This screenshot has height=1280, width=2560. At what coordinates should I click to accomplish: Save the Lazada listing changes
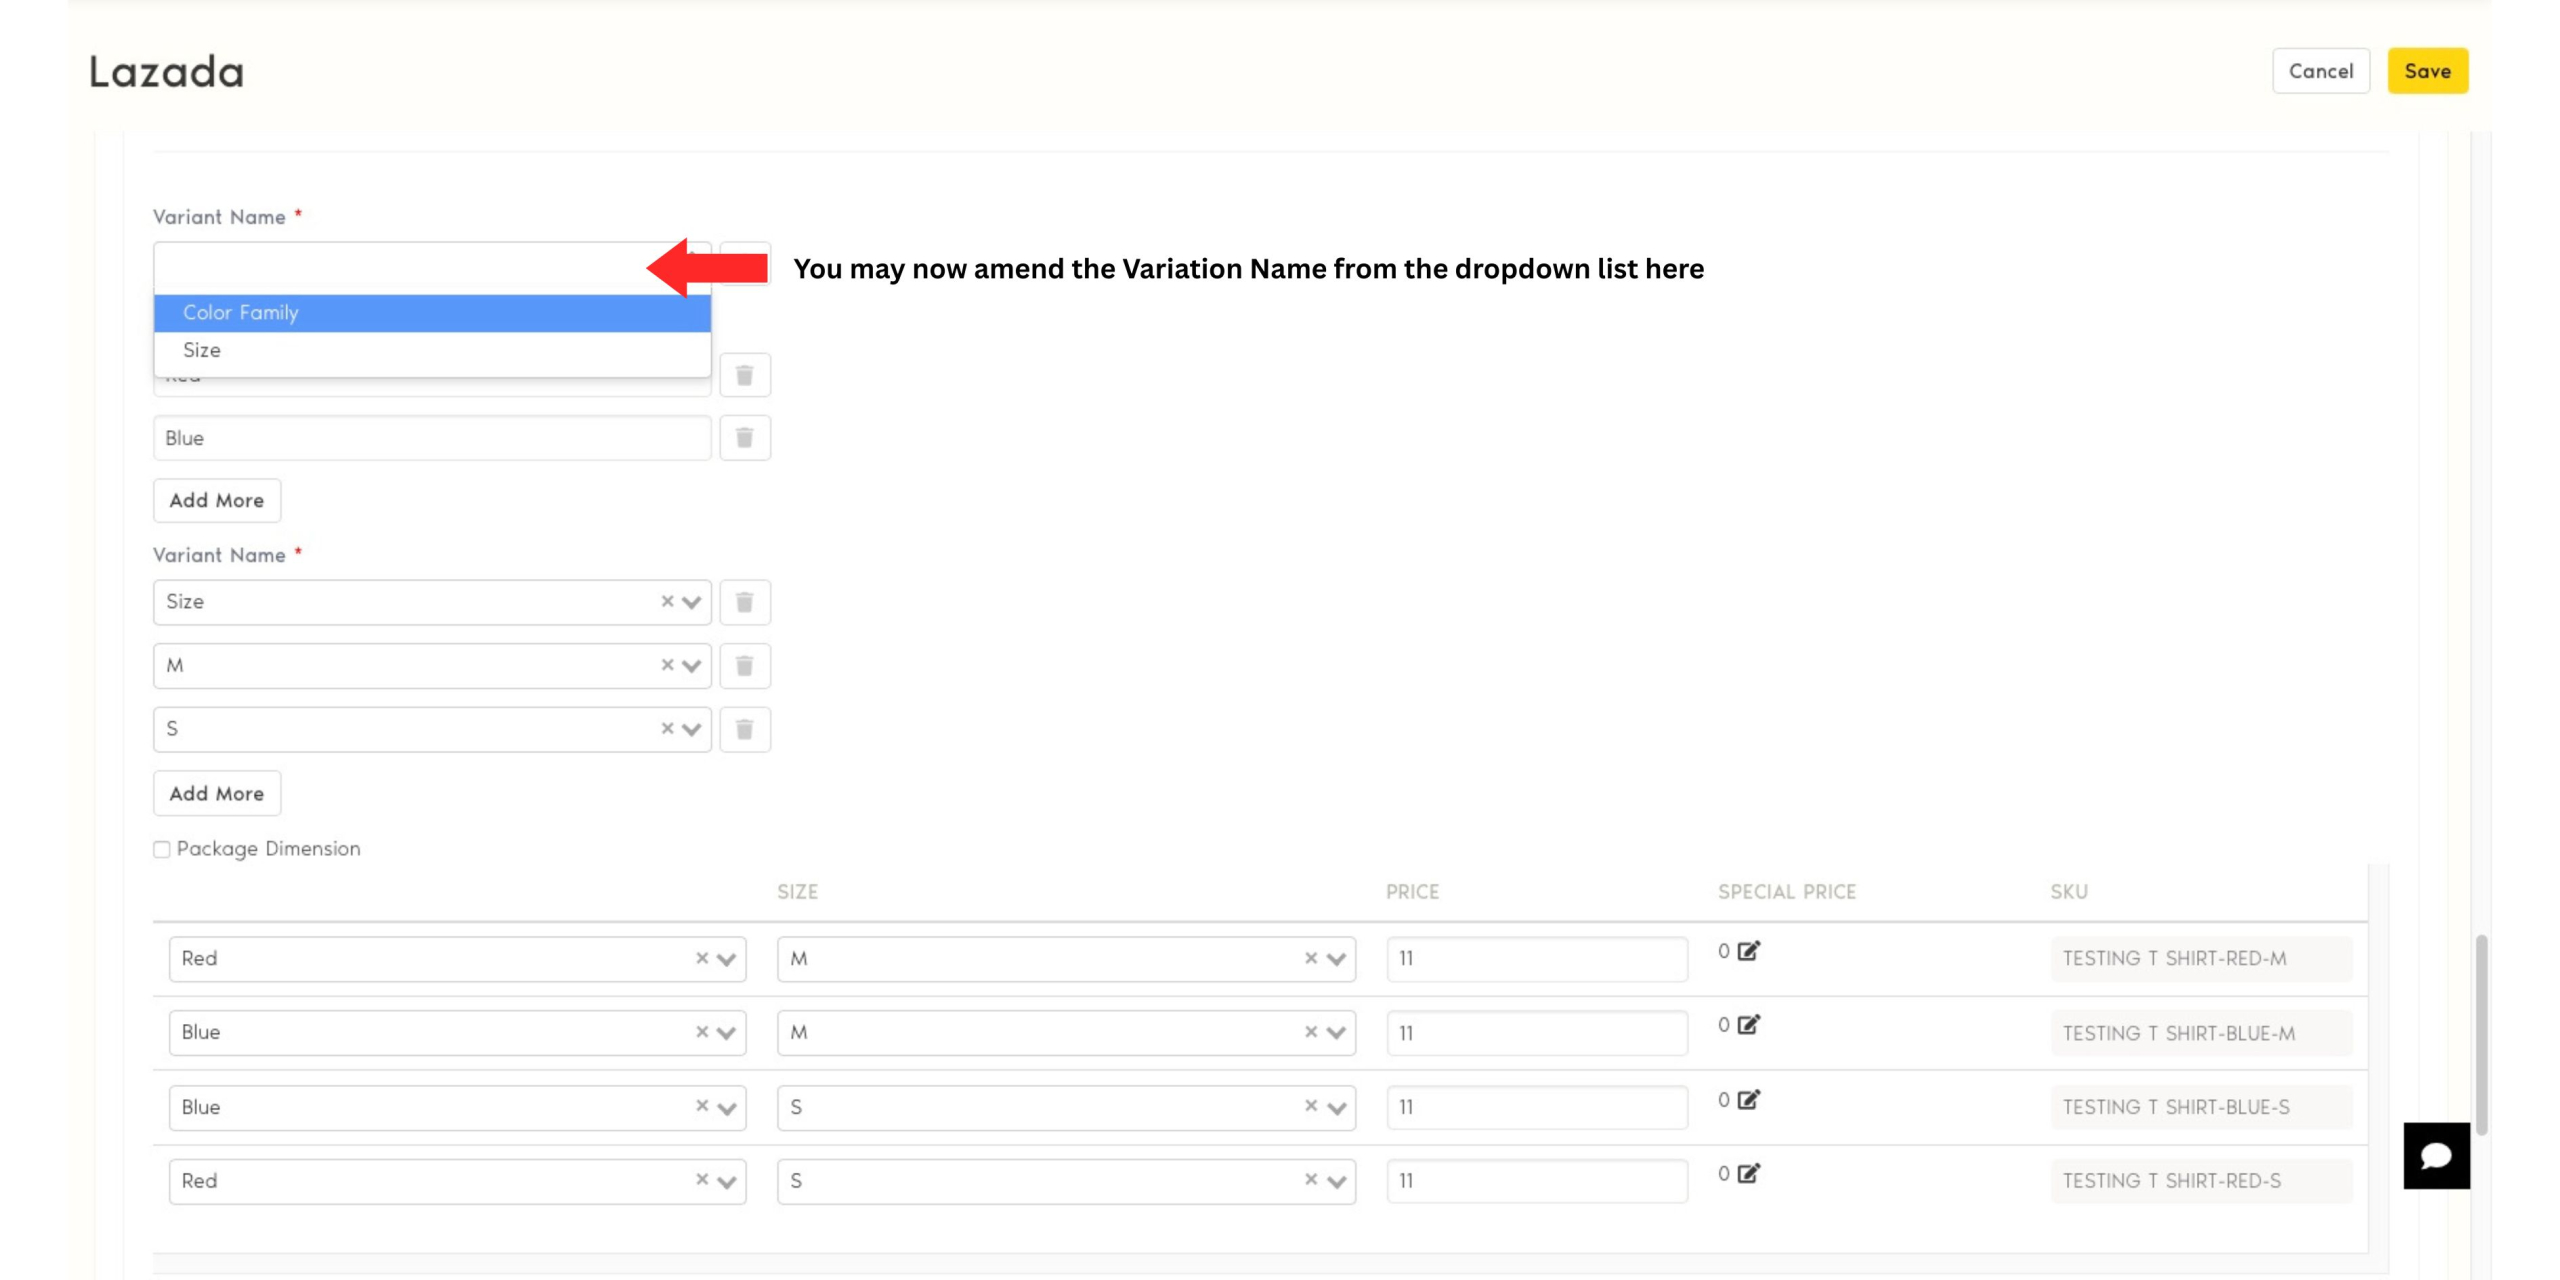pyautogui.click(x=2427, y=71)
